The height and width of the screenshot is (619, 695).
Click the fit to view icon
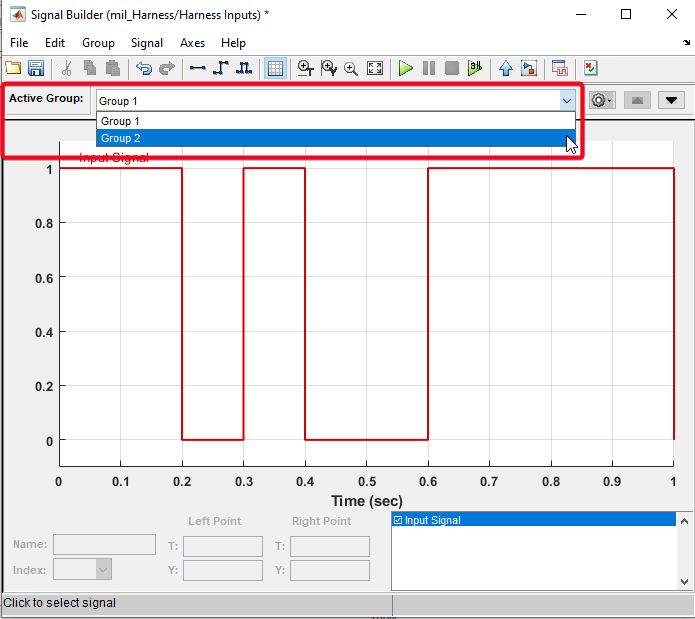click(375, 69)
